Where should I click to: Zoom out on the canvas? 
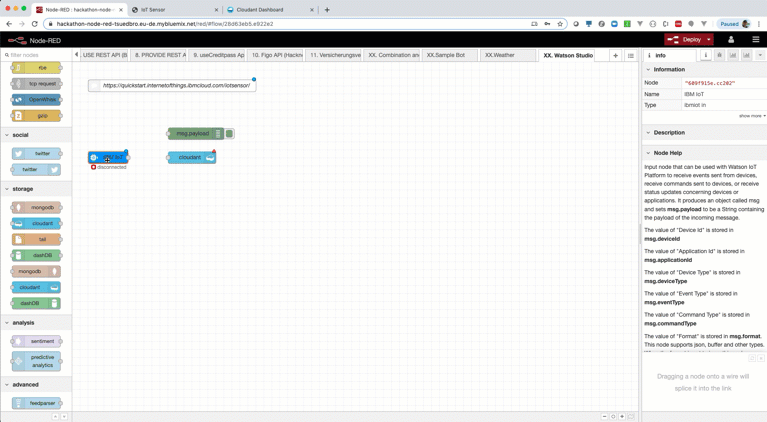click(x=605, y=416)
